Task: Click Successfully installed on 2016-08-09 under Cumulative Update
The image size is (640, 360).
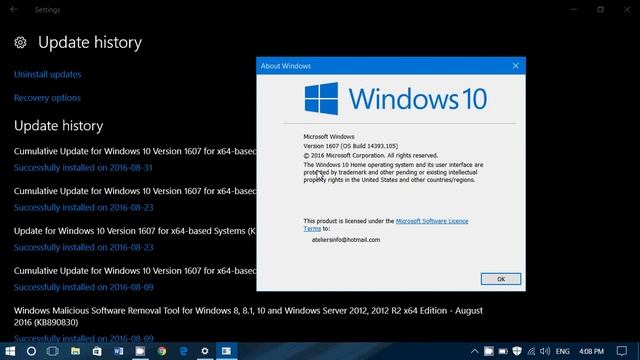Action: [x=84, y=287]
